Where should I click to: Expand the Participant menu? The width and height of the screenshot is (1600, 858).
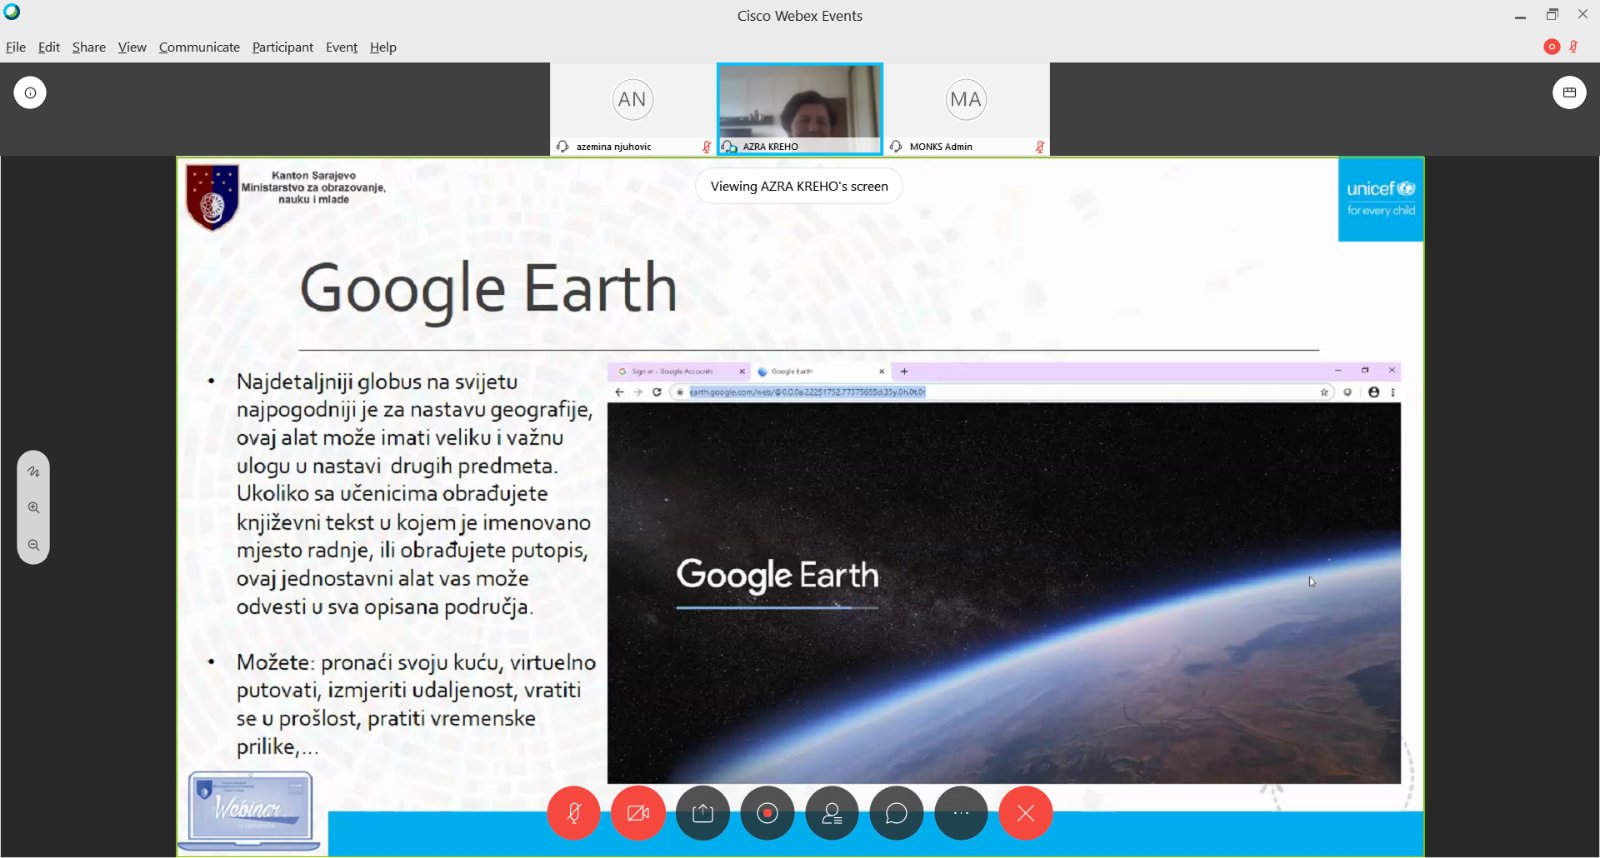(282, 47)
